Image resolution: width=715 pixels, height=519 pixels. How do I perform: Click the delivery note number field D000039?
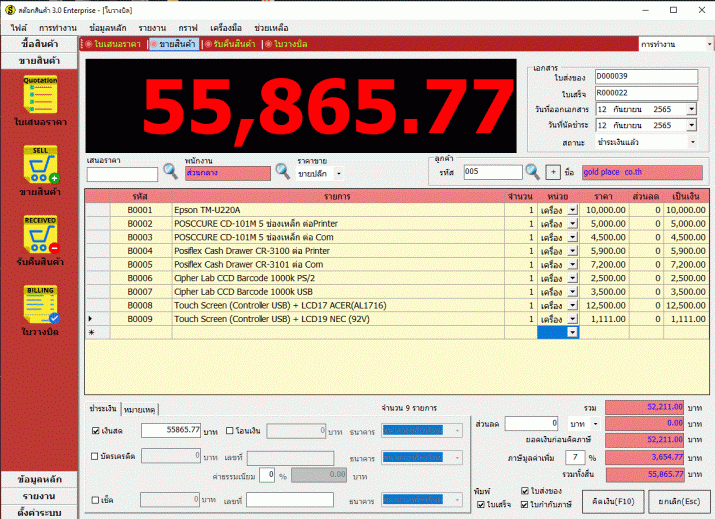pos(646,77)
